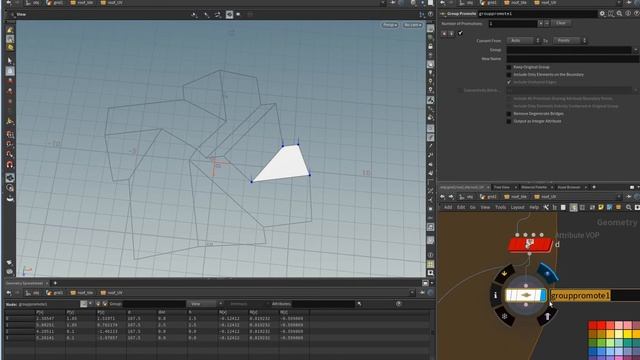Click the obj item in spreadsheet path bar
This screenshot has height=360, width=640.
click(x=32, y=293)
